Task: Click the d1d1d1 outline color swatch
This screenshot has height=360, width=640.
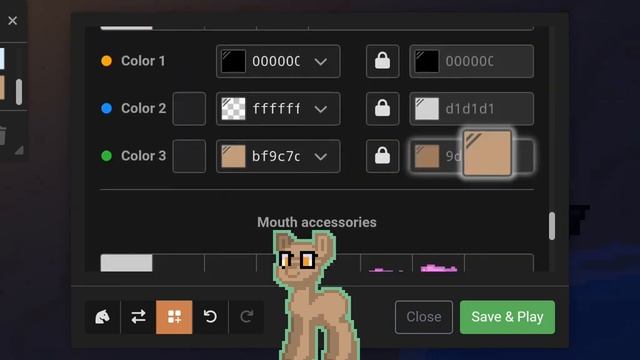Action: (427, 109)
